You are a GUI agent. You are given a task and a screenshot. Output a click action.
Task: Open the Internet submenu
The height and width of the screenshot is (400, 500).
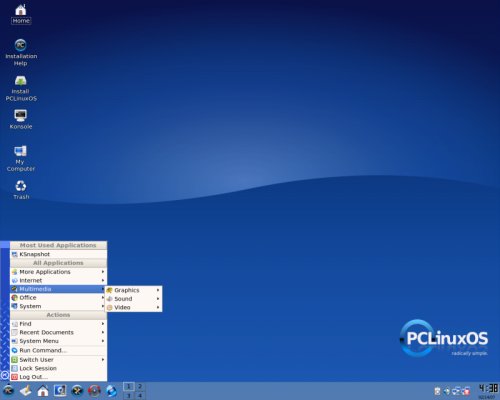(x=58, y=280)
